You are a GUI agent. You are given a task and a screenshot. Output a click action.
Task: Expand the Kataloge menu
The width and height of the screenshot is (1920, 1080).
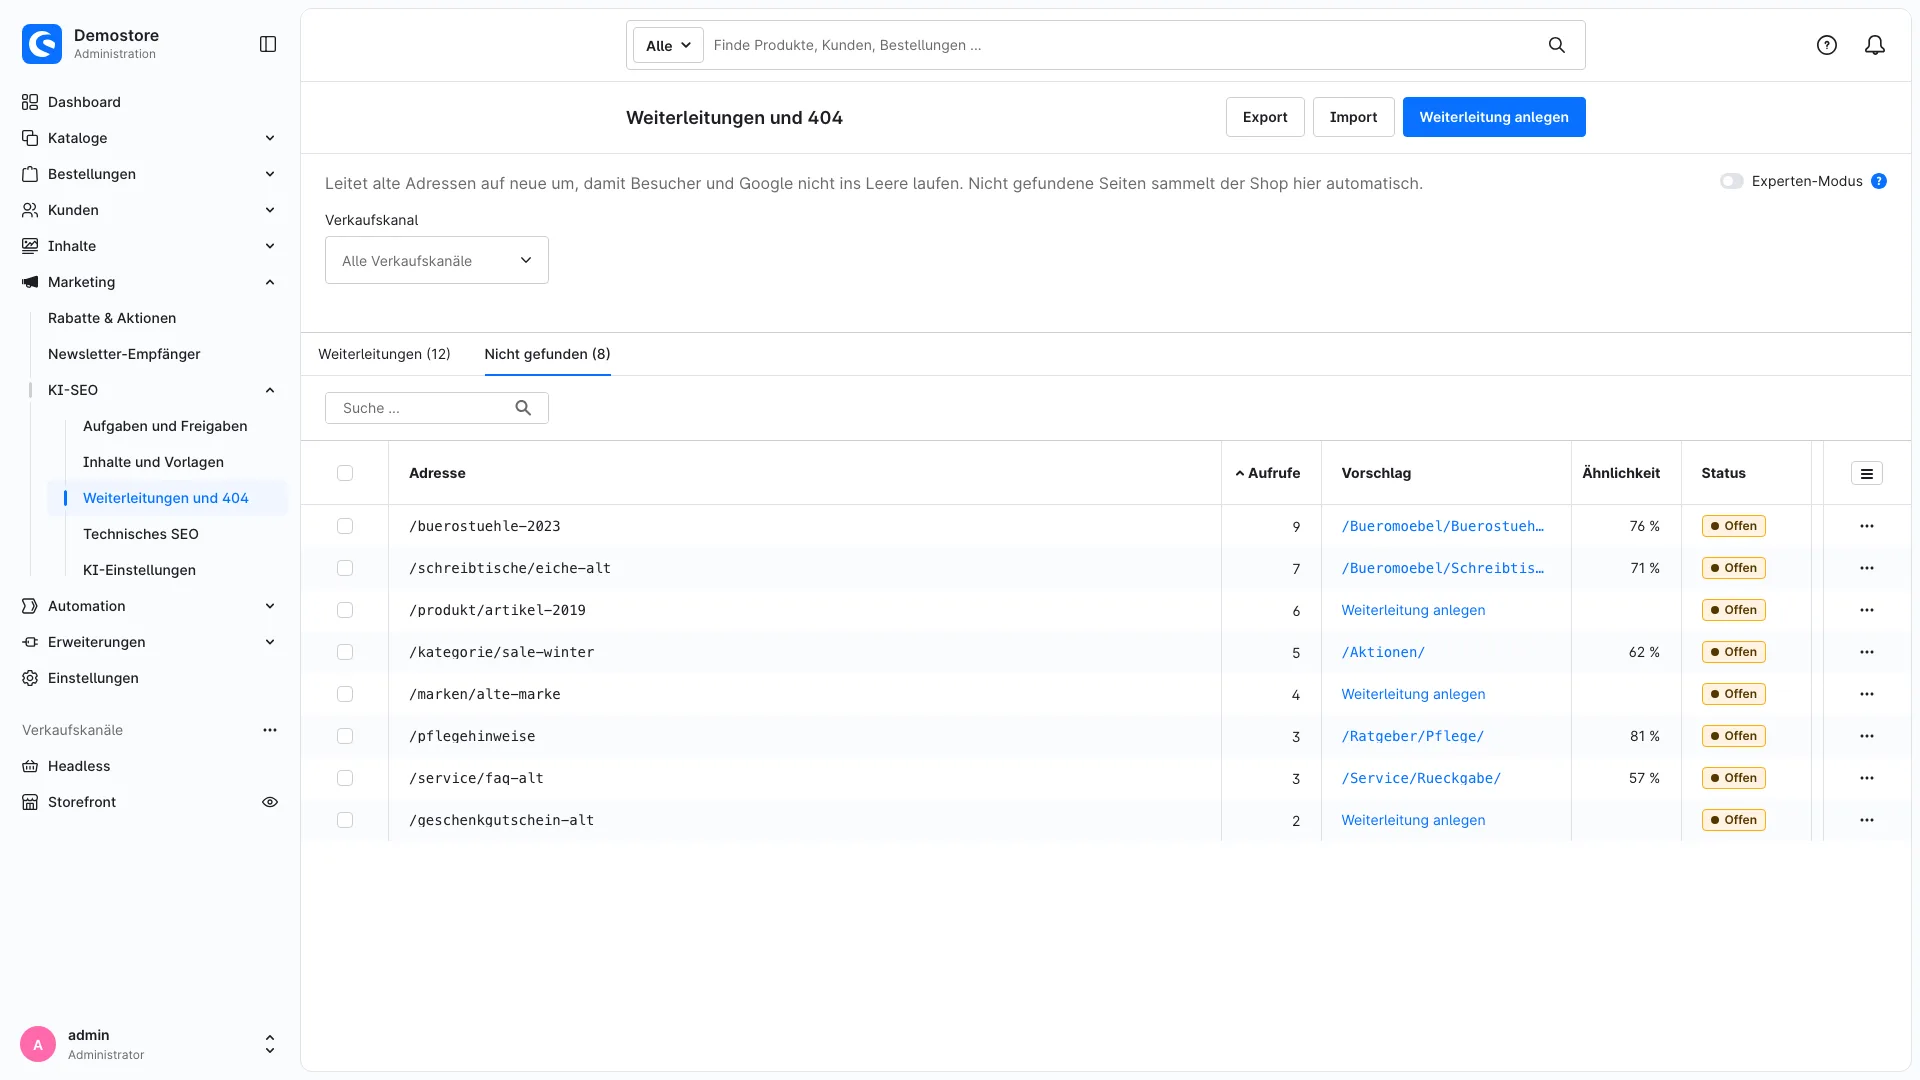270,138
